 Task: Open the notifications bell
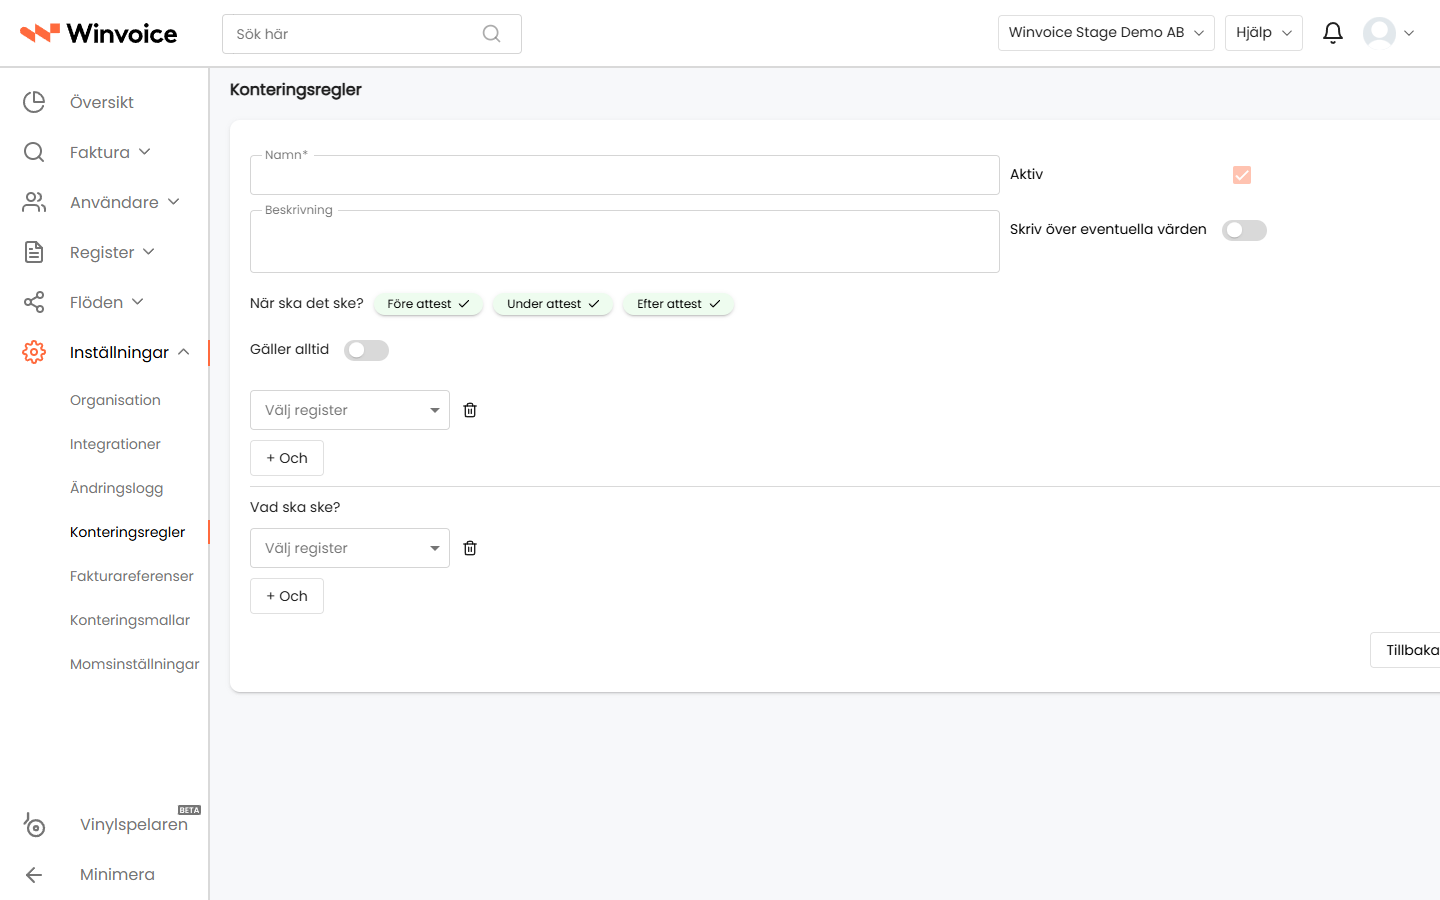tap(1332, 33)
